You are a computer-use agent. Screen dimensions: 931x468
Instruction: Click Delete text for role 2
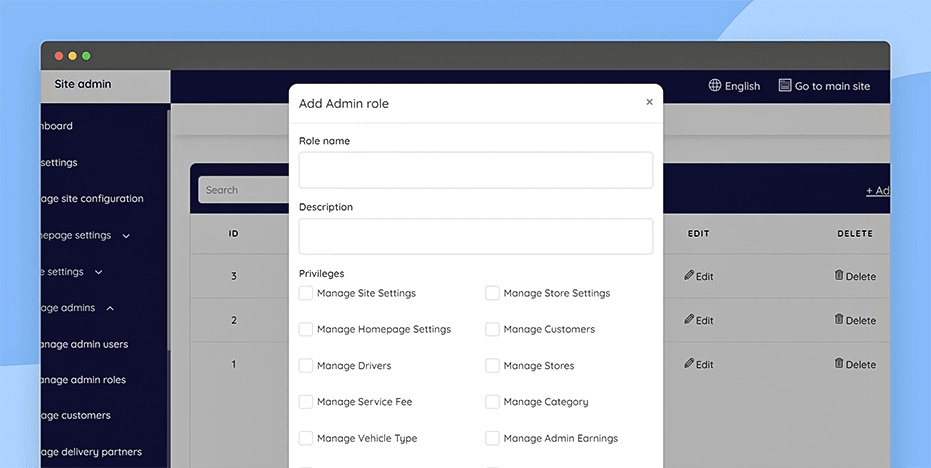point(861,320)
